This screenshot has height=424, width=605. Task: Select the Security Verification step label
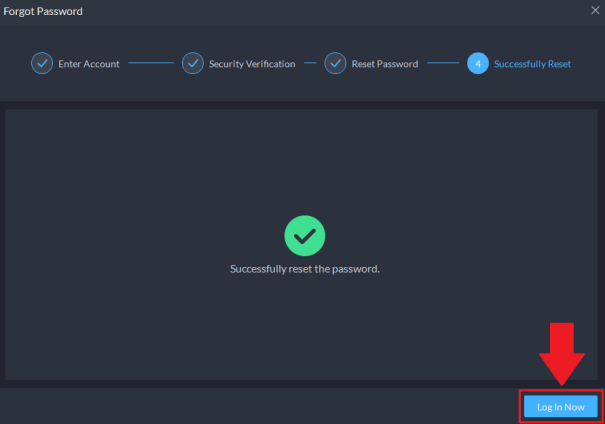252,64
